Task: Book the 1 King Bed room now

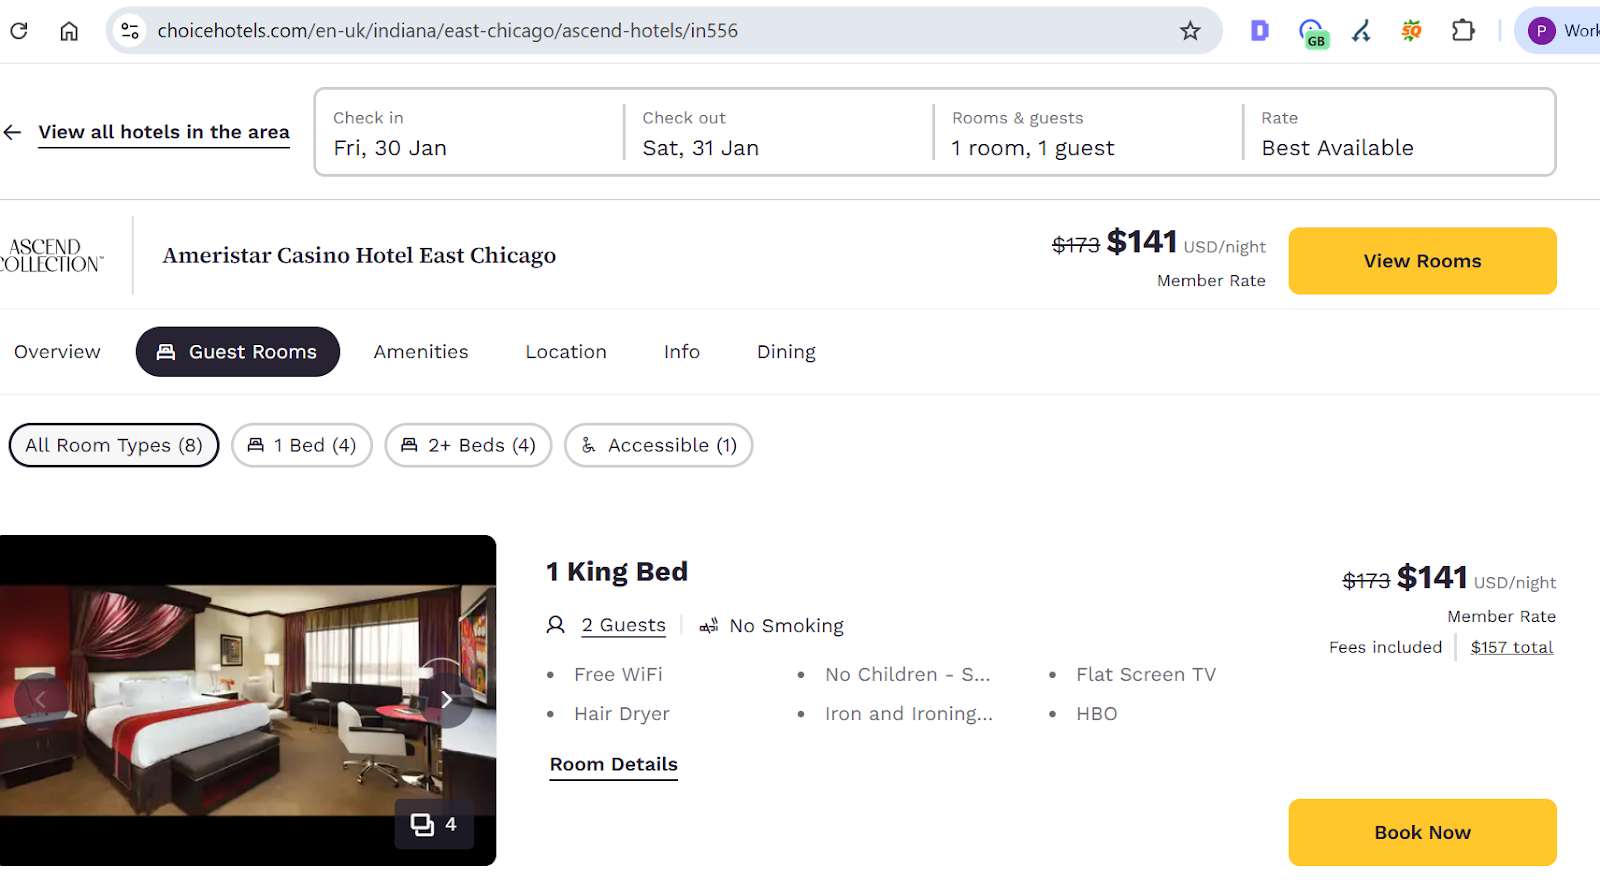Action: [1422, 832]
